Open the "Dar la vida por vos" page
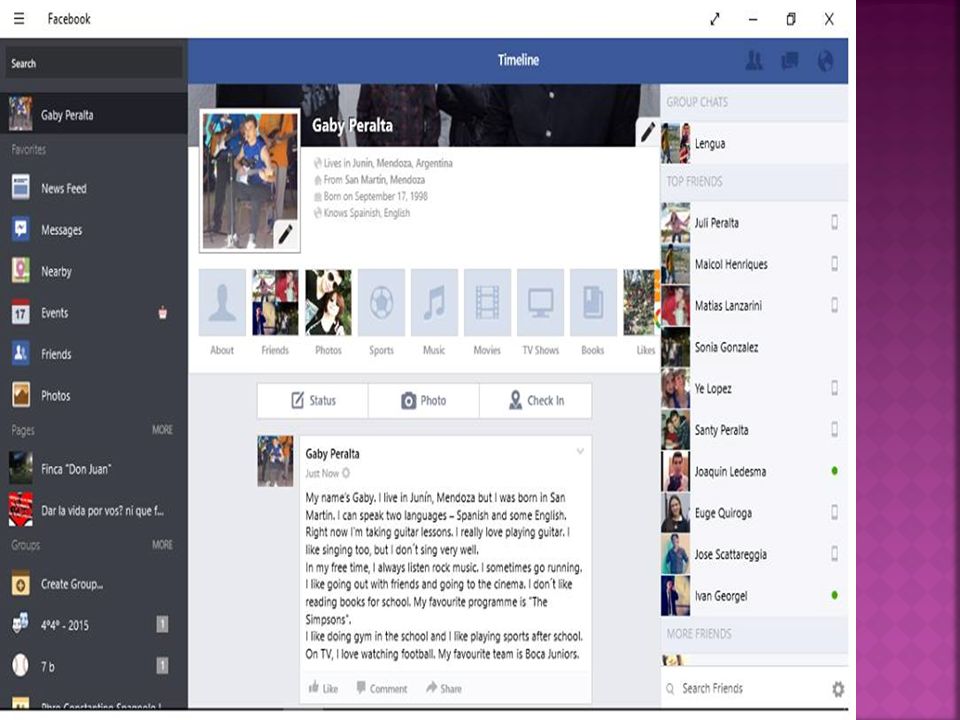The height and width of the screenshot is (720, 960). click(x=94, y=510)
